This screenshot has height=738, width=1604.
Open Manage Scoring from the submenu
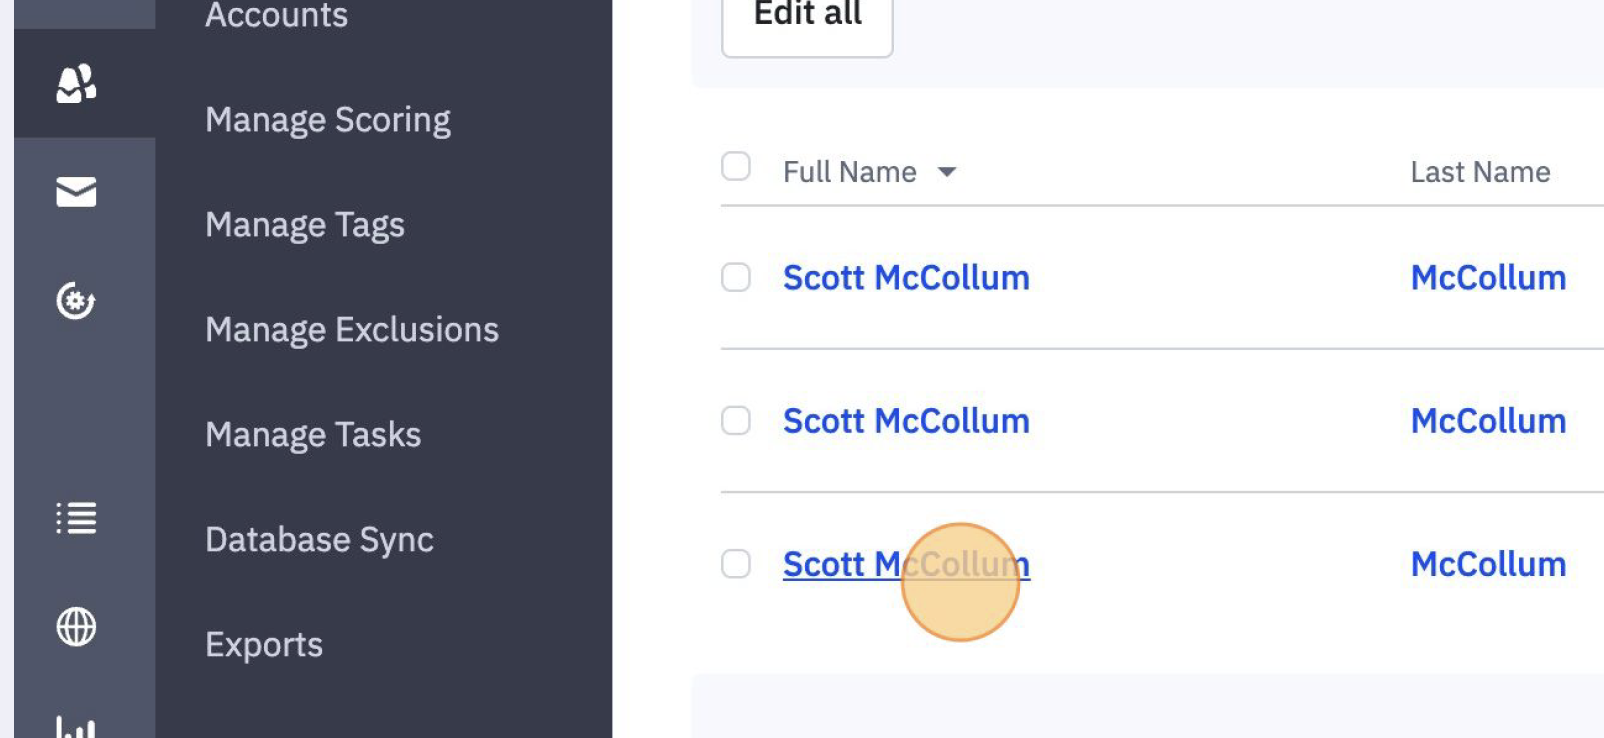(x=327, y=120)
